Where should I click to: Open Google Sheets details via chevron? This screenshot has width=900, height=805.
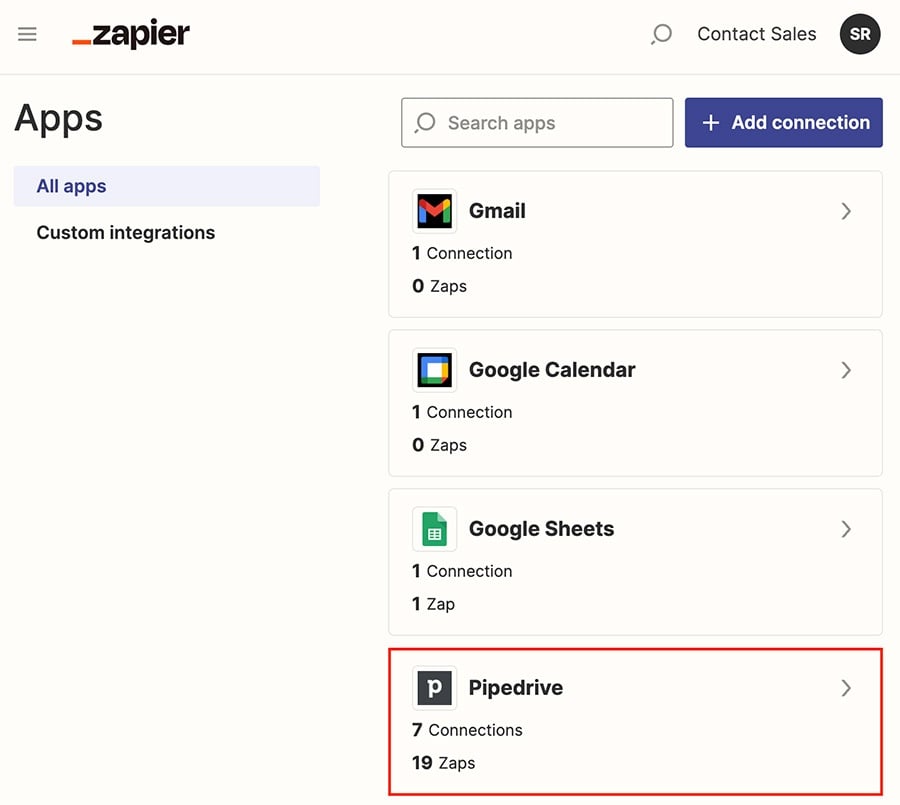846,529
